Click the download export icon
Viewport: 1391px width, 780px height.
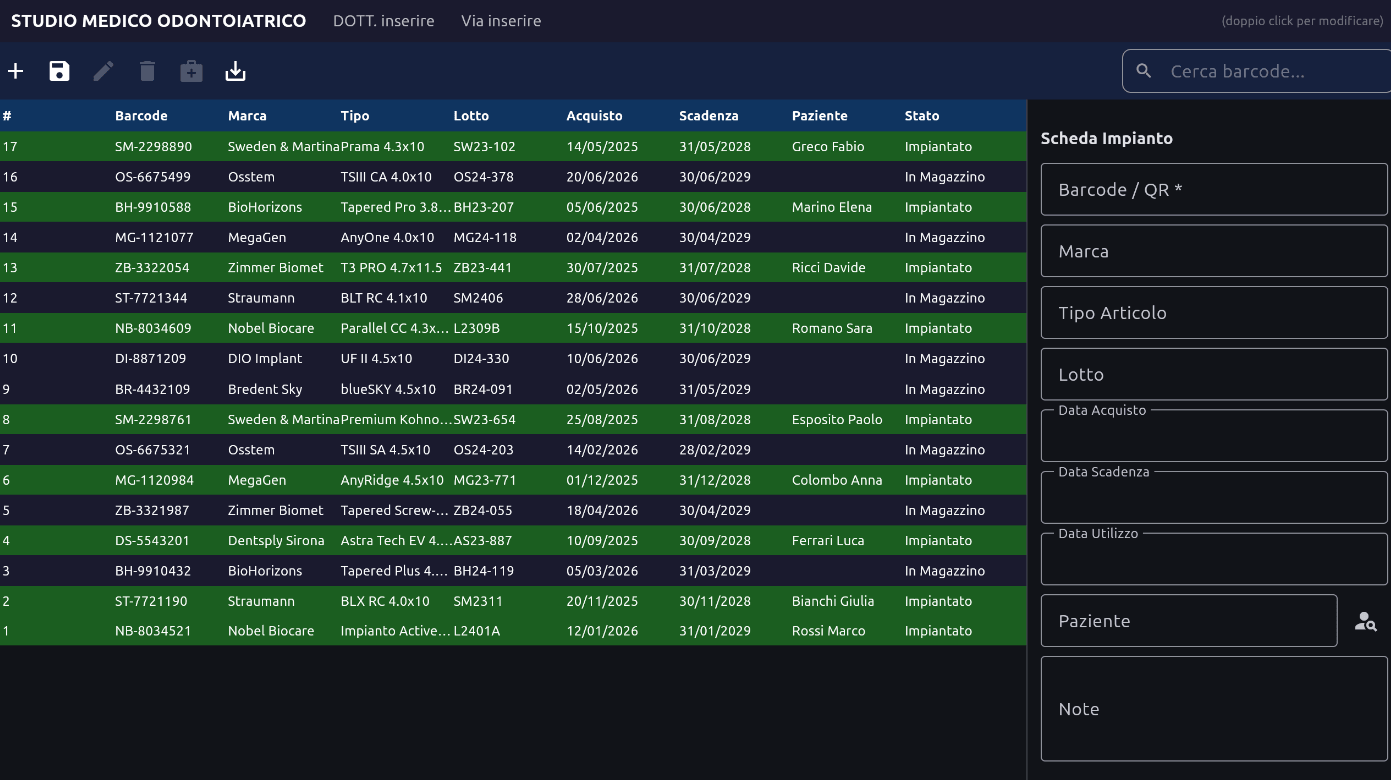[x=235, y=71]
